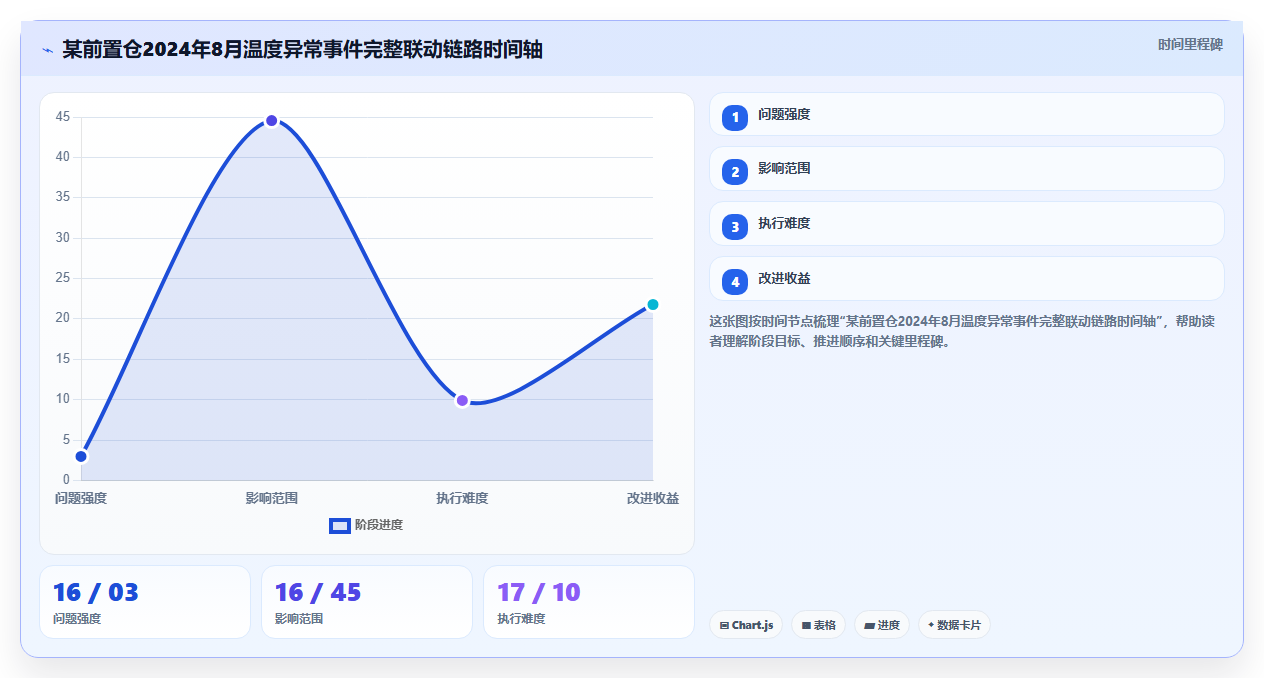This screenshot has height=678, width=1264.
Task: Click the 影响范围 x-axis label
Action: 271,498
